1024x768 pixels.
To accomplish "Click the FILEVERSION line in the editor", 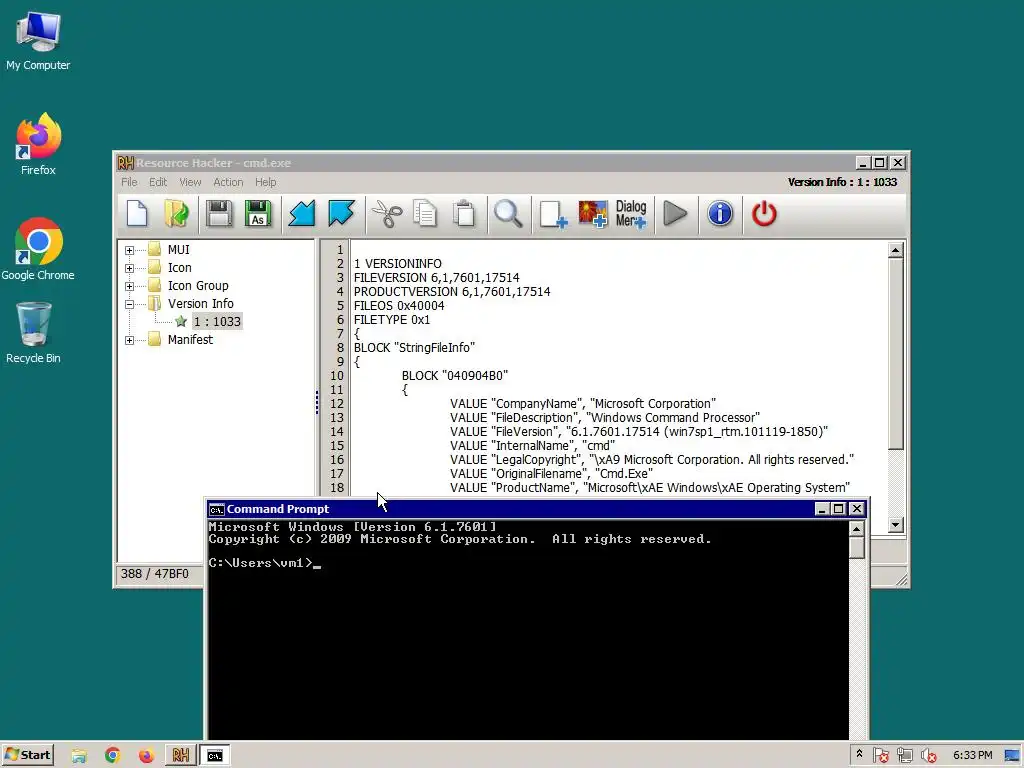I will (x=437, y=278).
